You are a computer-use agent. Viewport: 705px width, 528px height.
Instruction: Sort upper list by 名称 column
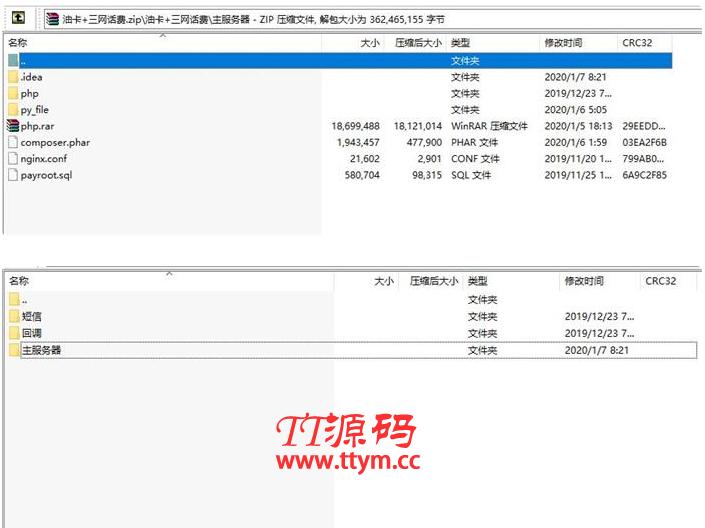tap(18, 43)
